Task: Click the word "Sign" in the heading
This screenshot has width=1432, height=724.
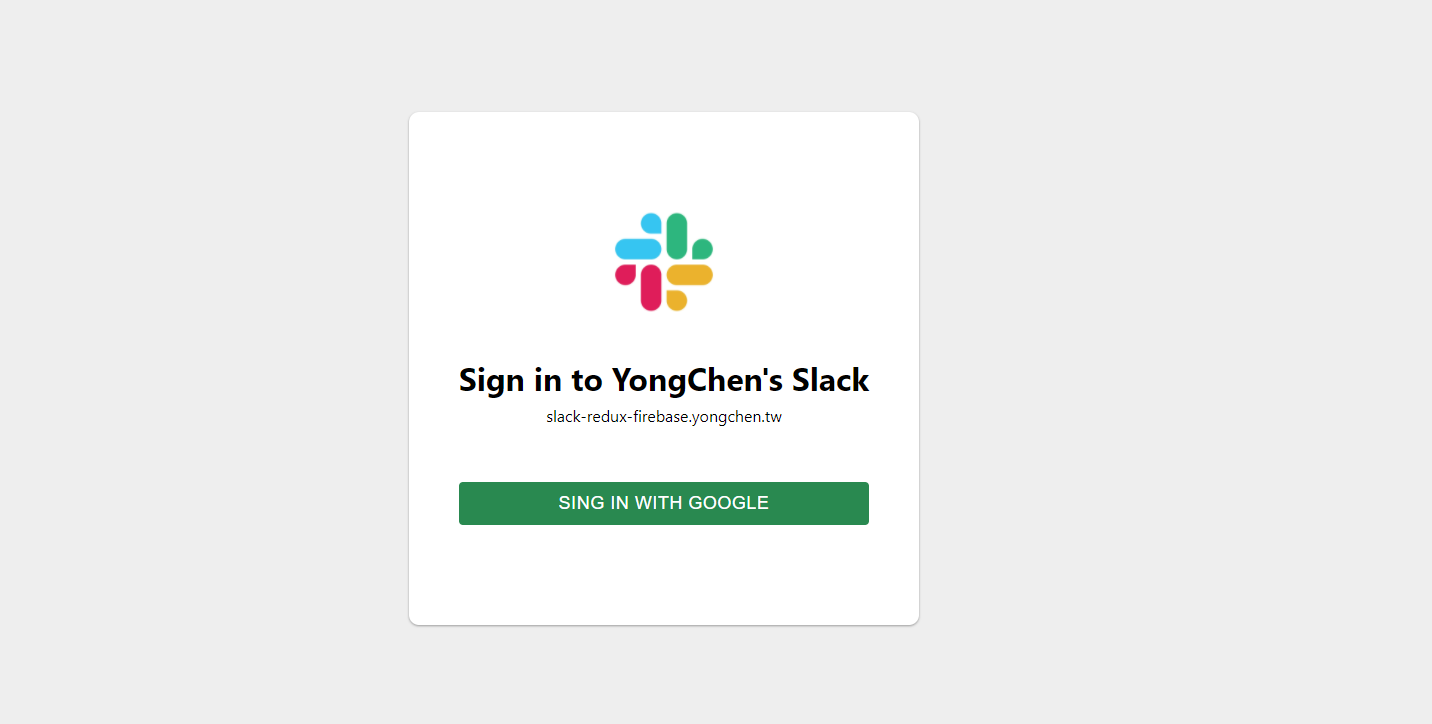Action: tap(492, 380)
